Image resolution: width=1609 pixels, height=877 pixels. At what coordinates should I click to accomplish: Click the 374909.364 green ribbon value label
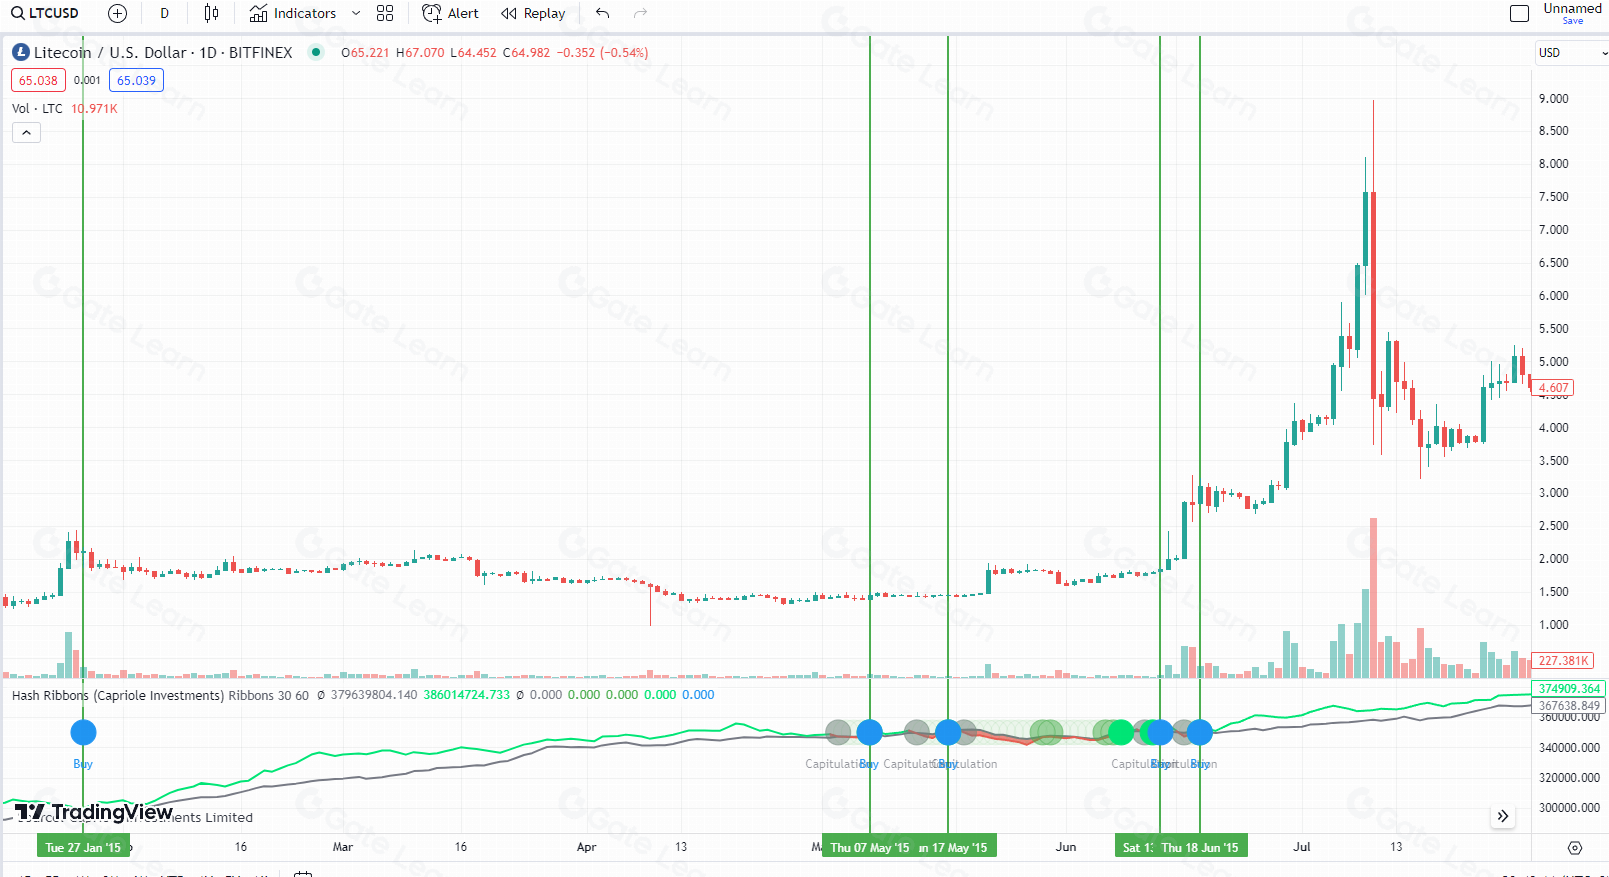[x=1568, y=689]
